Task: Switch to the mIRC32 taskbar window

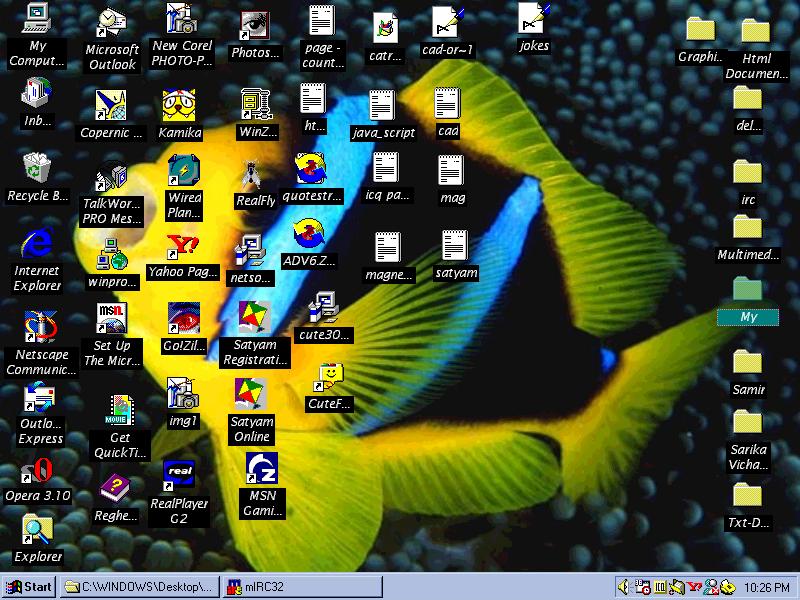Action: pyautogui.click(x=301, y=587)
